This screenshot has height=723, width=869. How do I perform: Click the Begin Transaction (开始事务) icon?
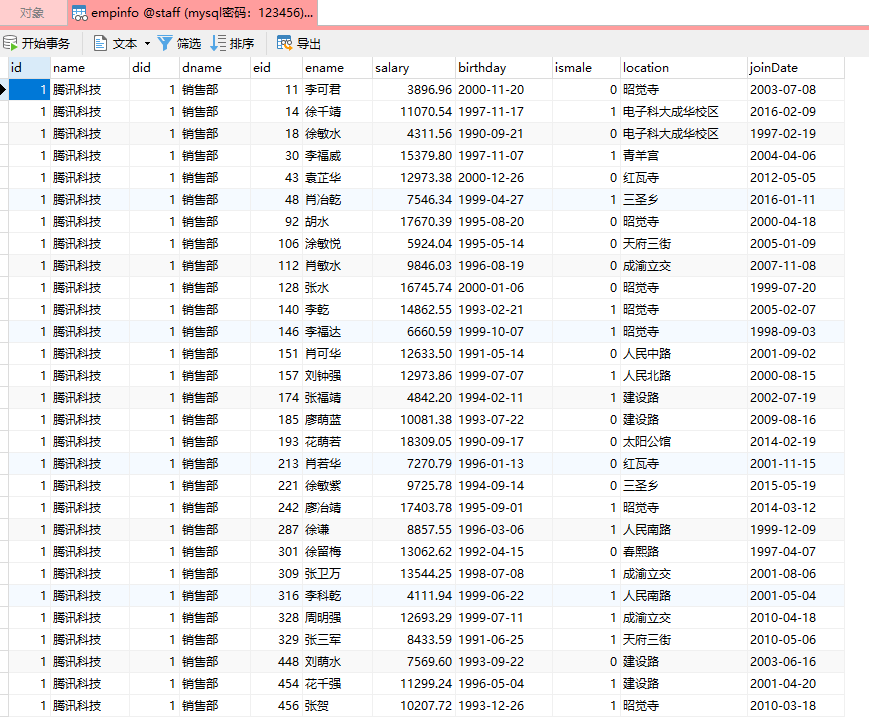tap(10, 43)
